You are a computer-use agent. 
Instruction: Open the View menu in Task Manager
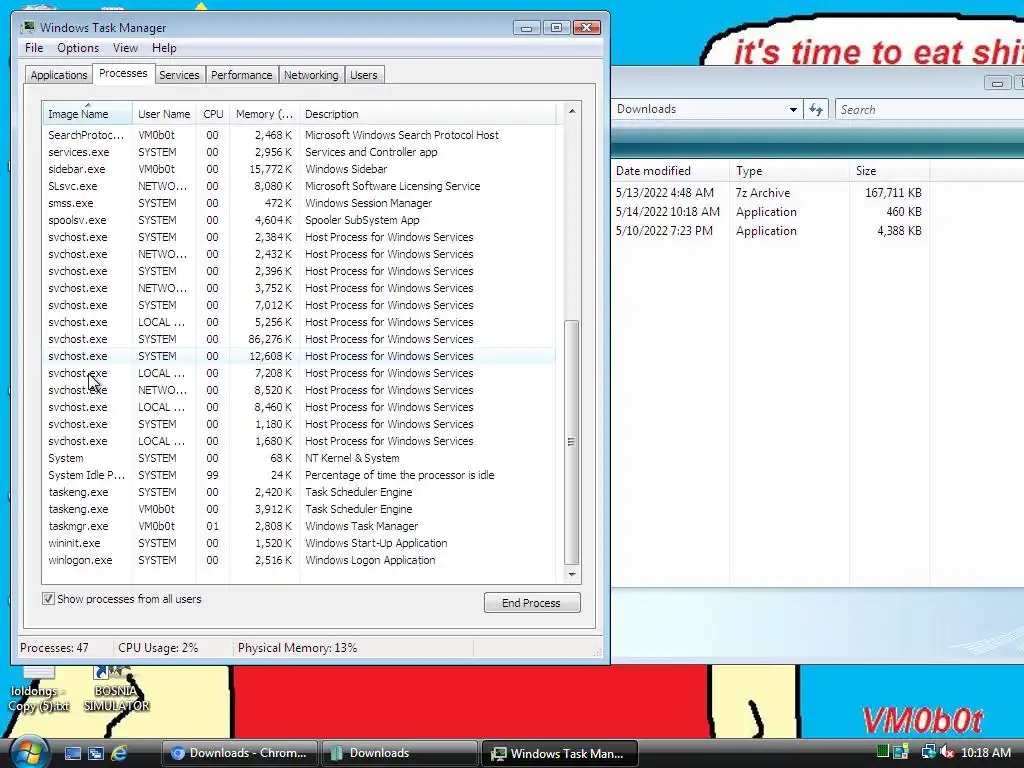pos(125,48)
